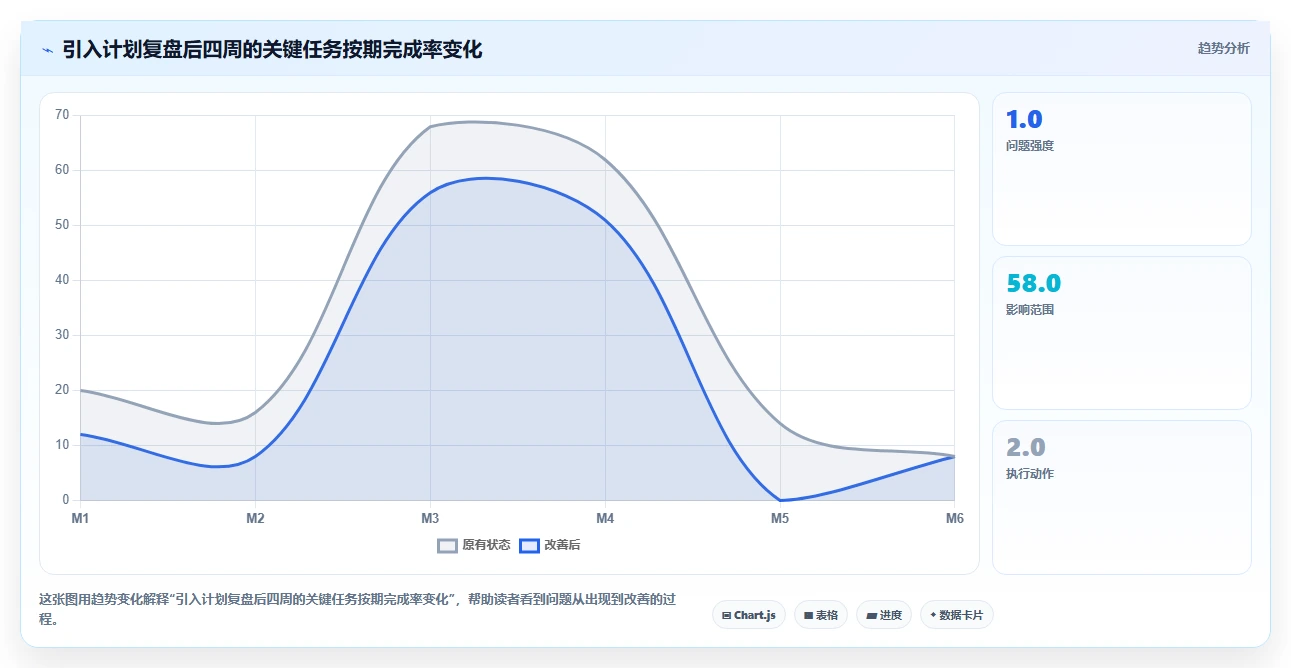This screenshot has width=1291, height=668.
Task: Select the Chart.js tag chip
Action: click(749, 615)
